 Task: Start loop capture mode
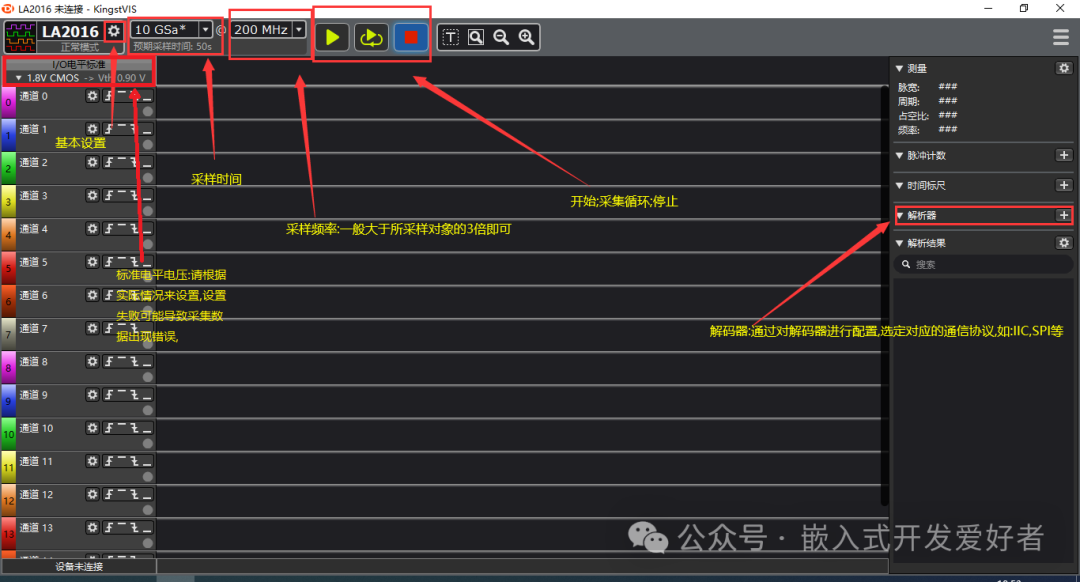click(371, 37)
